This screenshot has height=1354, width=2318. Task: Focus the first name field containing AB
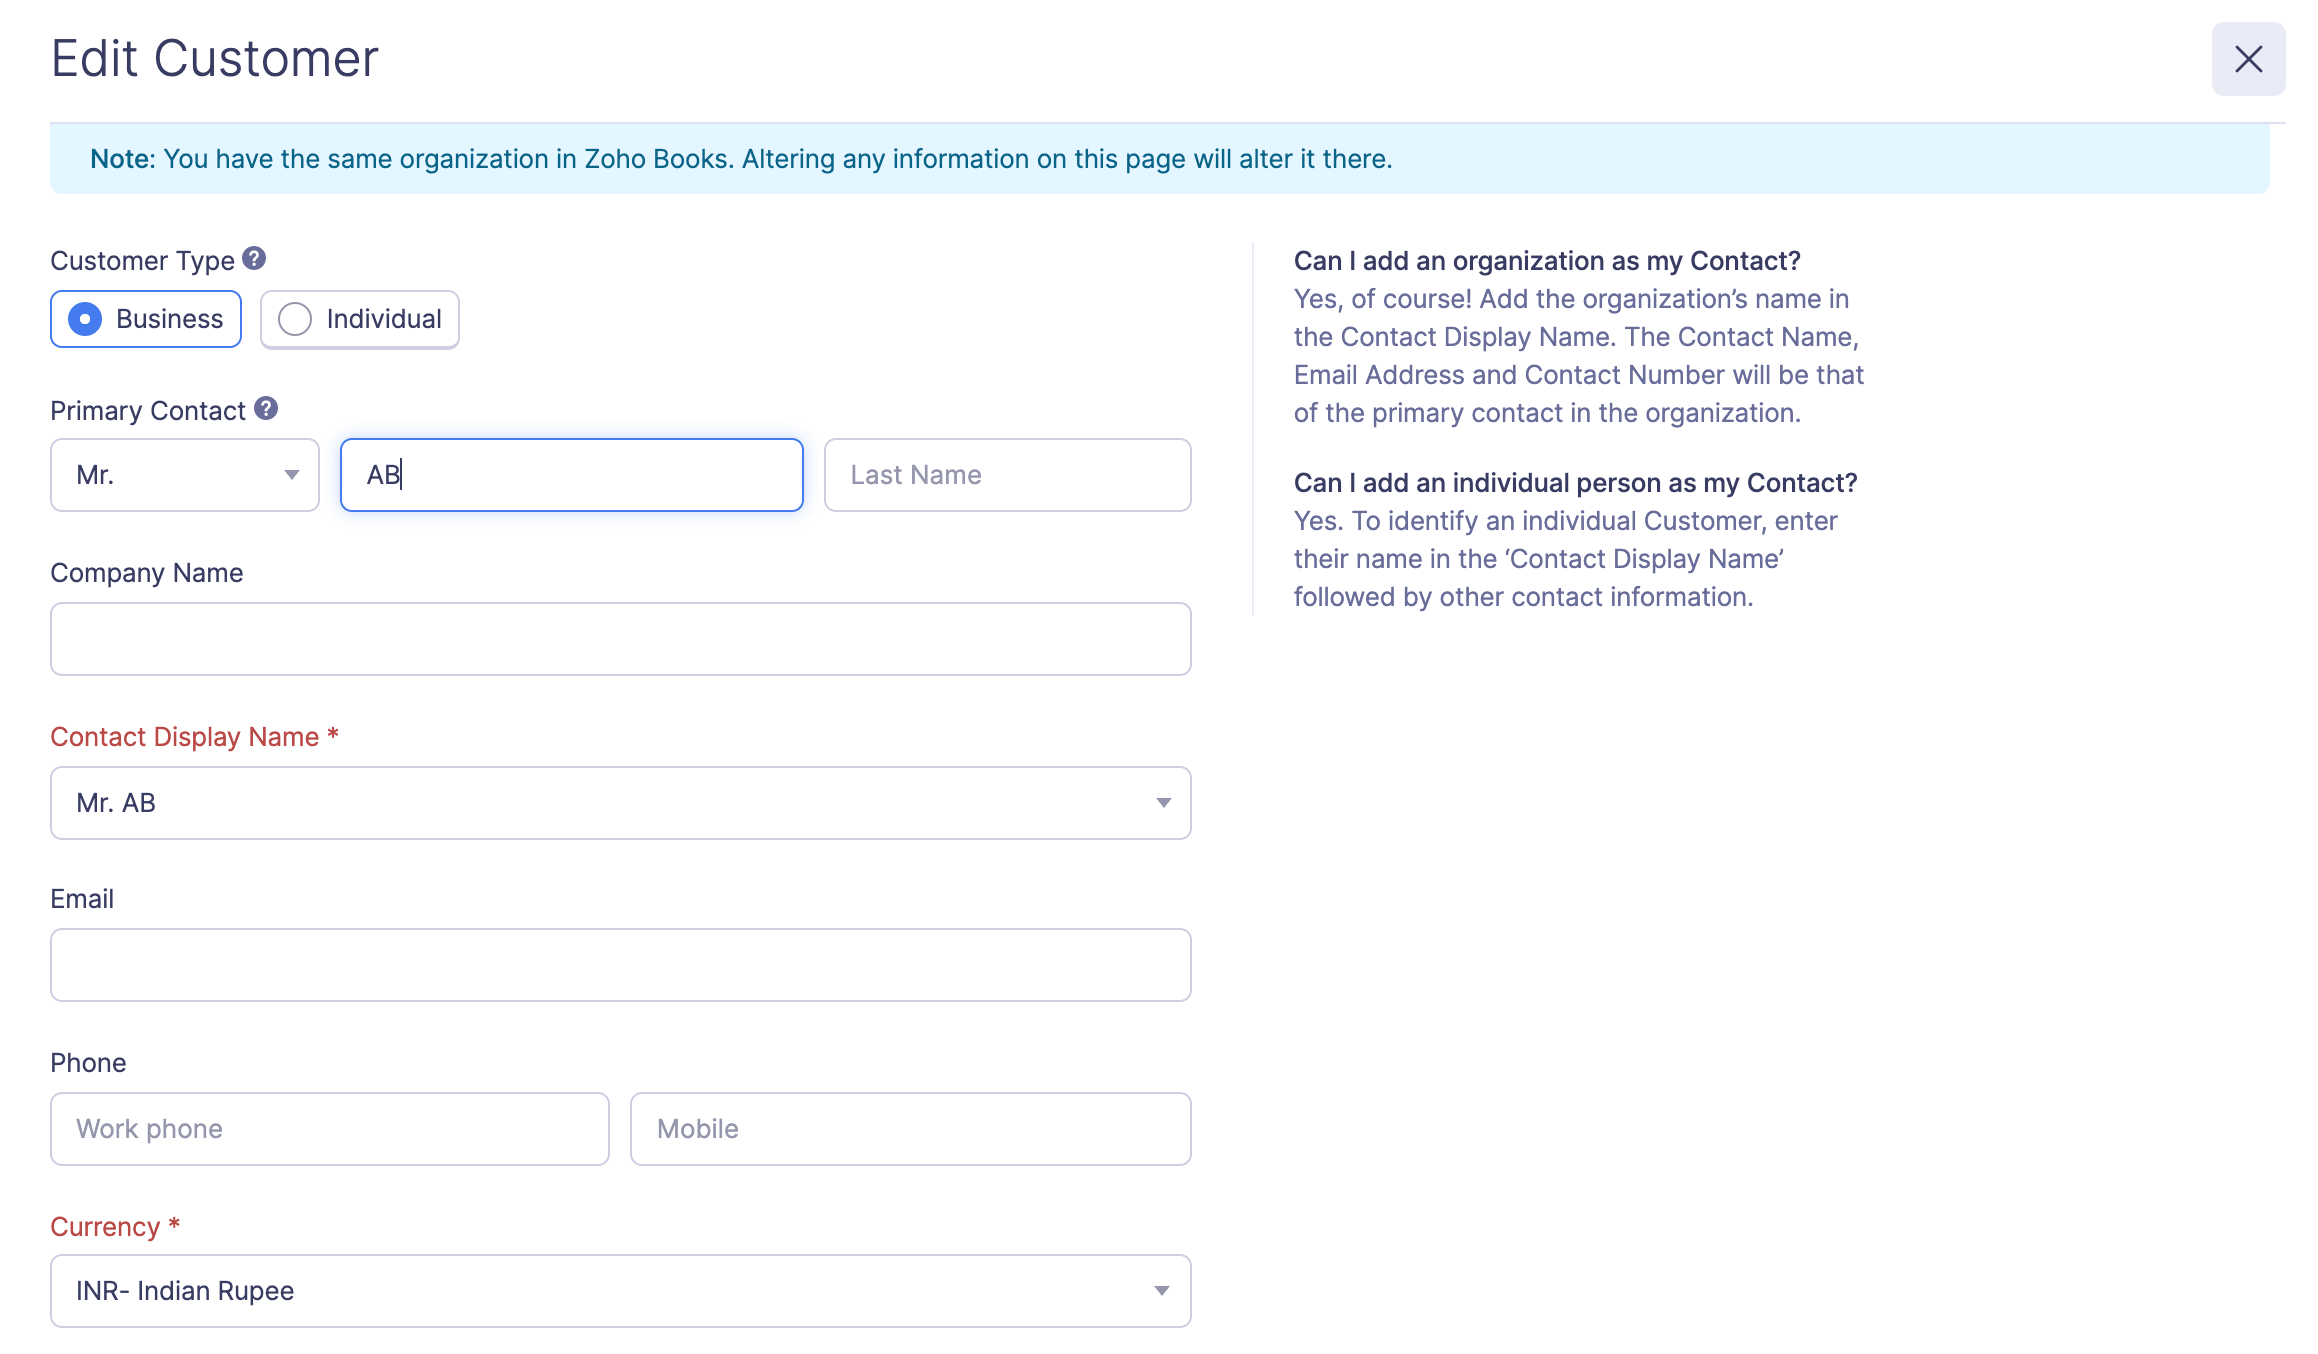pos(571,475)
